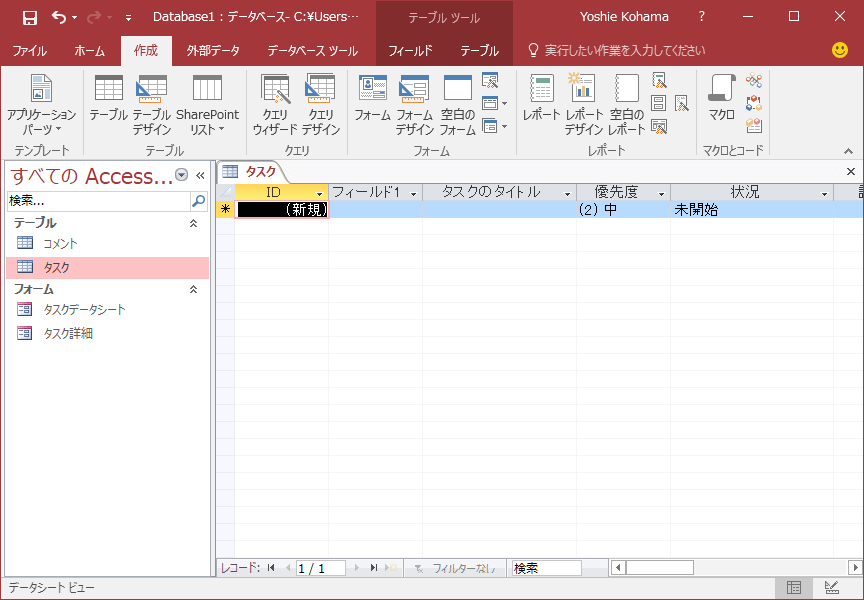This screenshot has width=864, height=600.
Task: Select the タスク詳細 form
Action: point(107,333)
